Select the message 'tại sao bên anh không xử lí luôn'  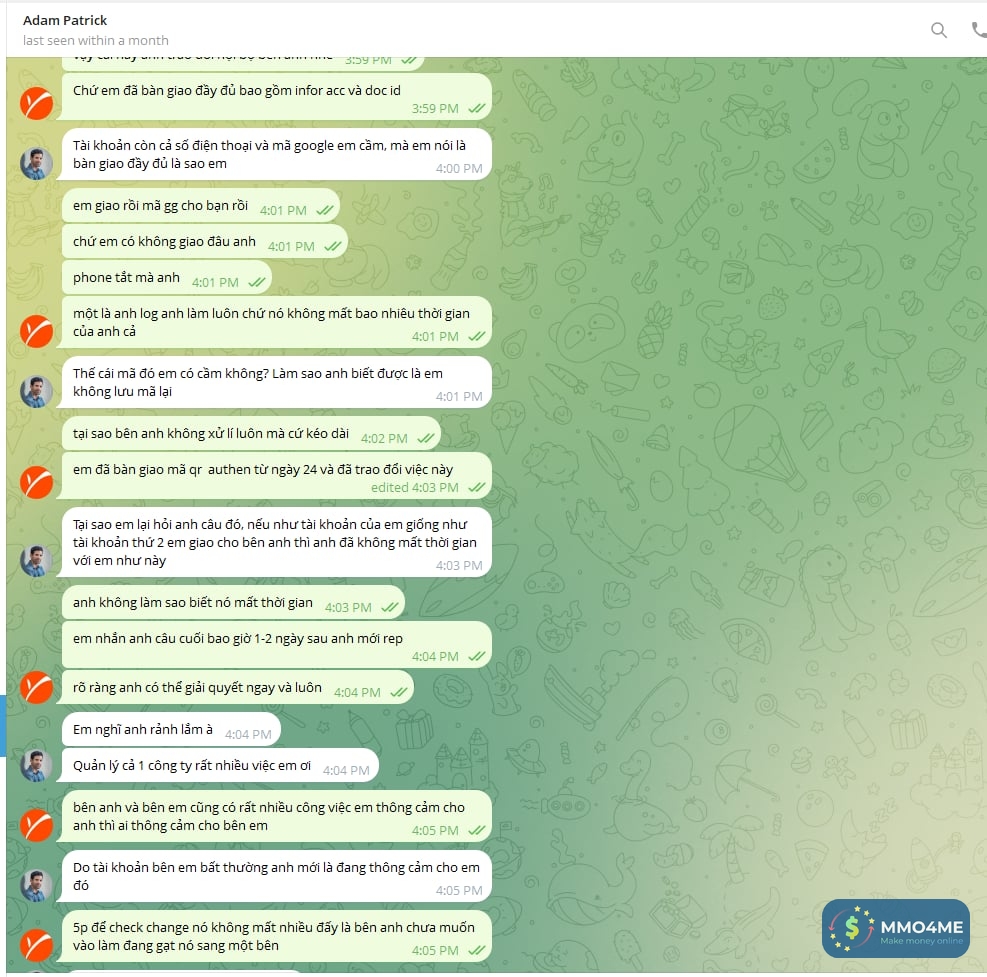pos(251,434)
